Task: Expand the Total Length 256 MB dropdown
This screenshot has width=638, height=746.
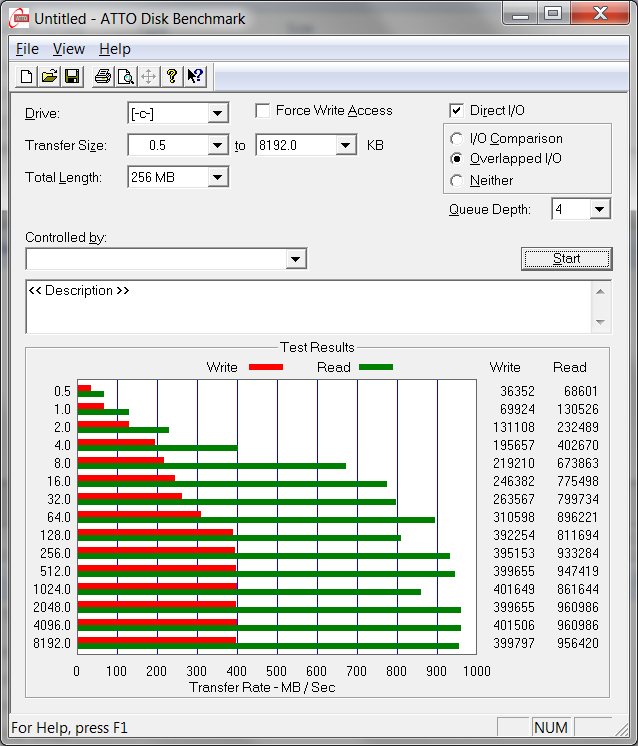Action: coord(217,177)
